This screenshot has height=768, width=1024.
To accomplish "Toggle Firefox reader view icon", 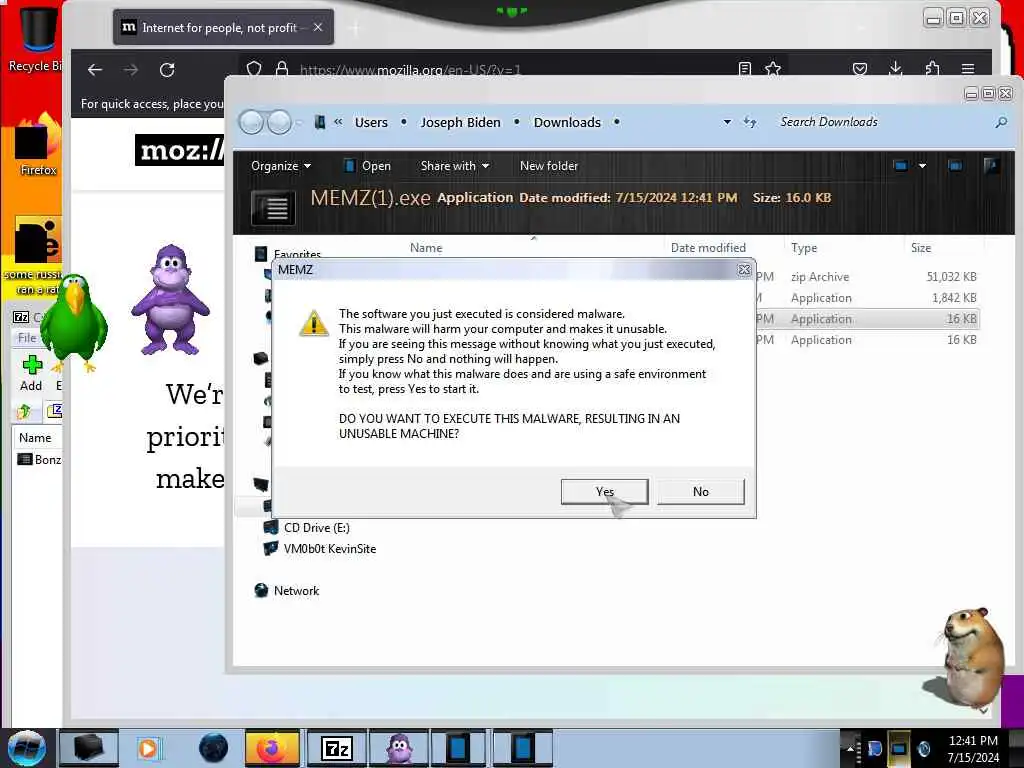I will click(744, 69).
